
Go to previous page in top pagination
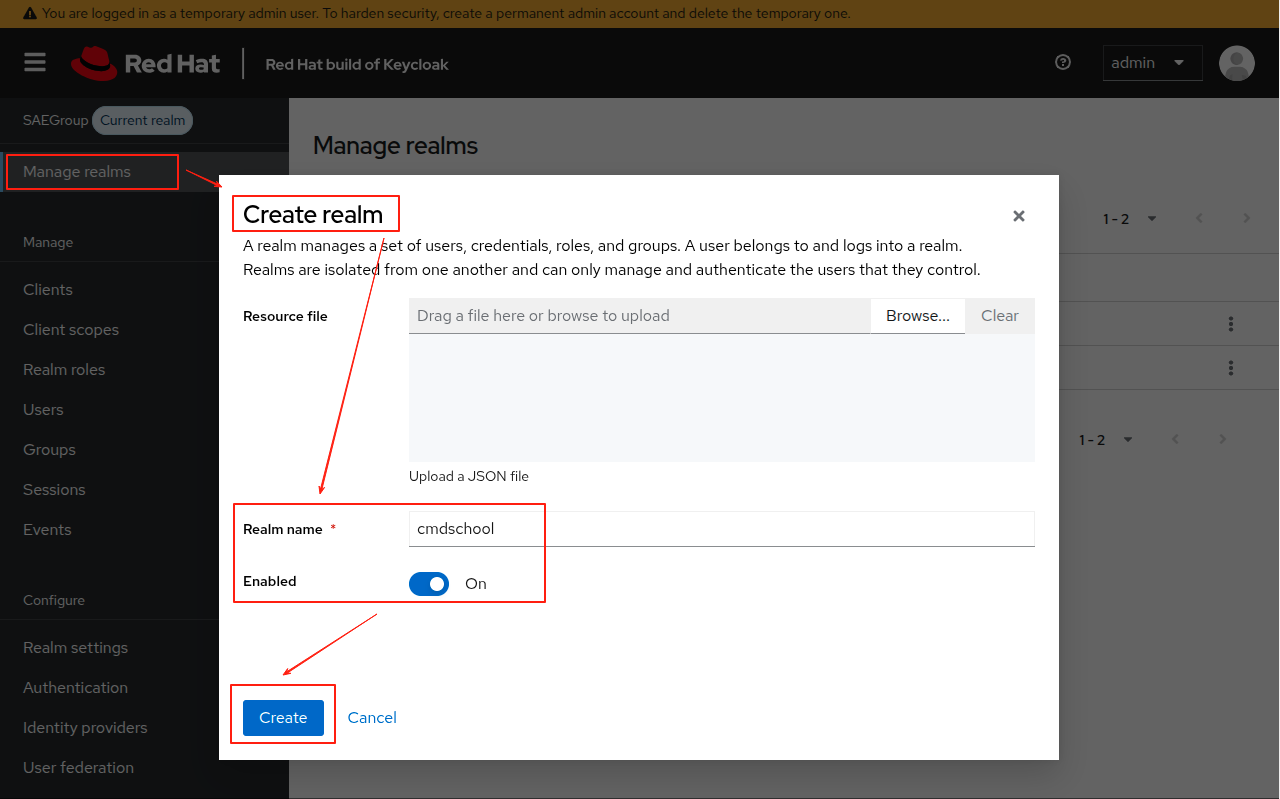(x=1199, y=218)
